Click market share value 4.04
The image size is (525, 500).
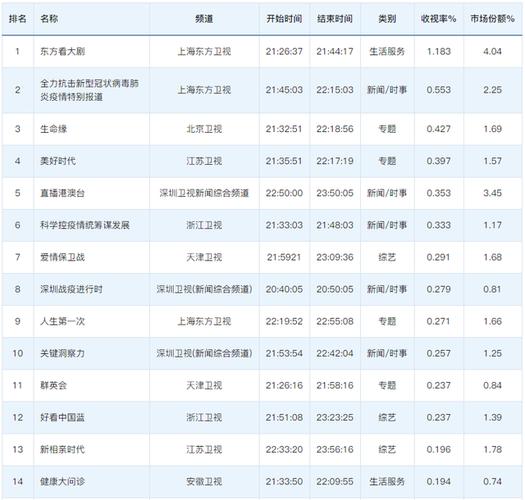[493, 51]
